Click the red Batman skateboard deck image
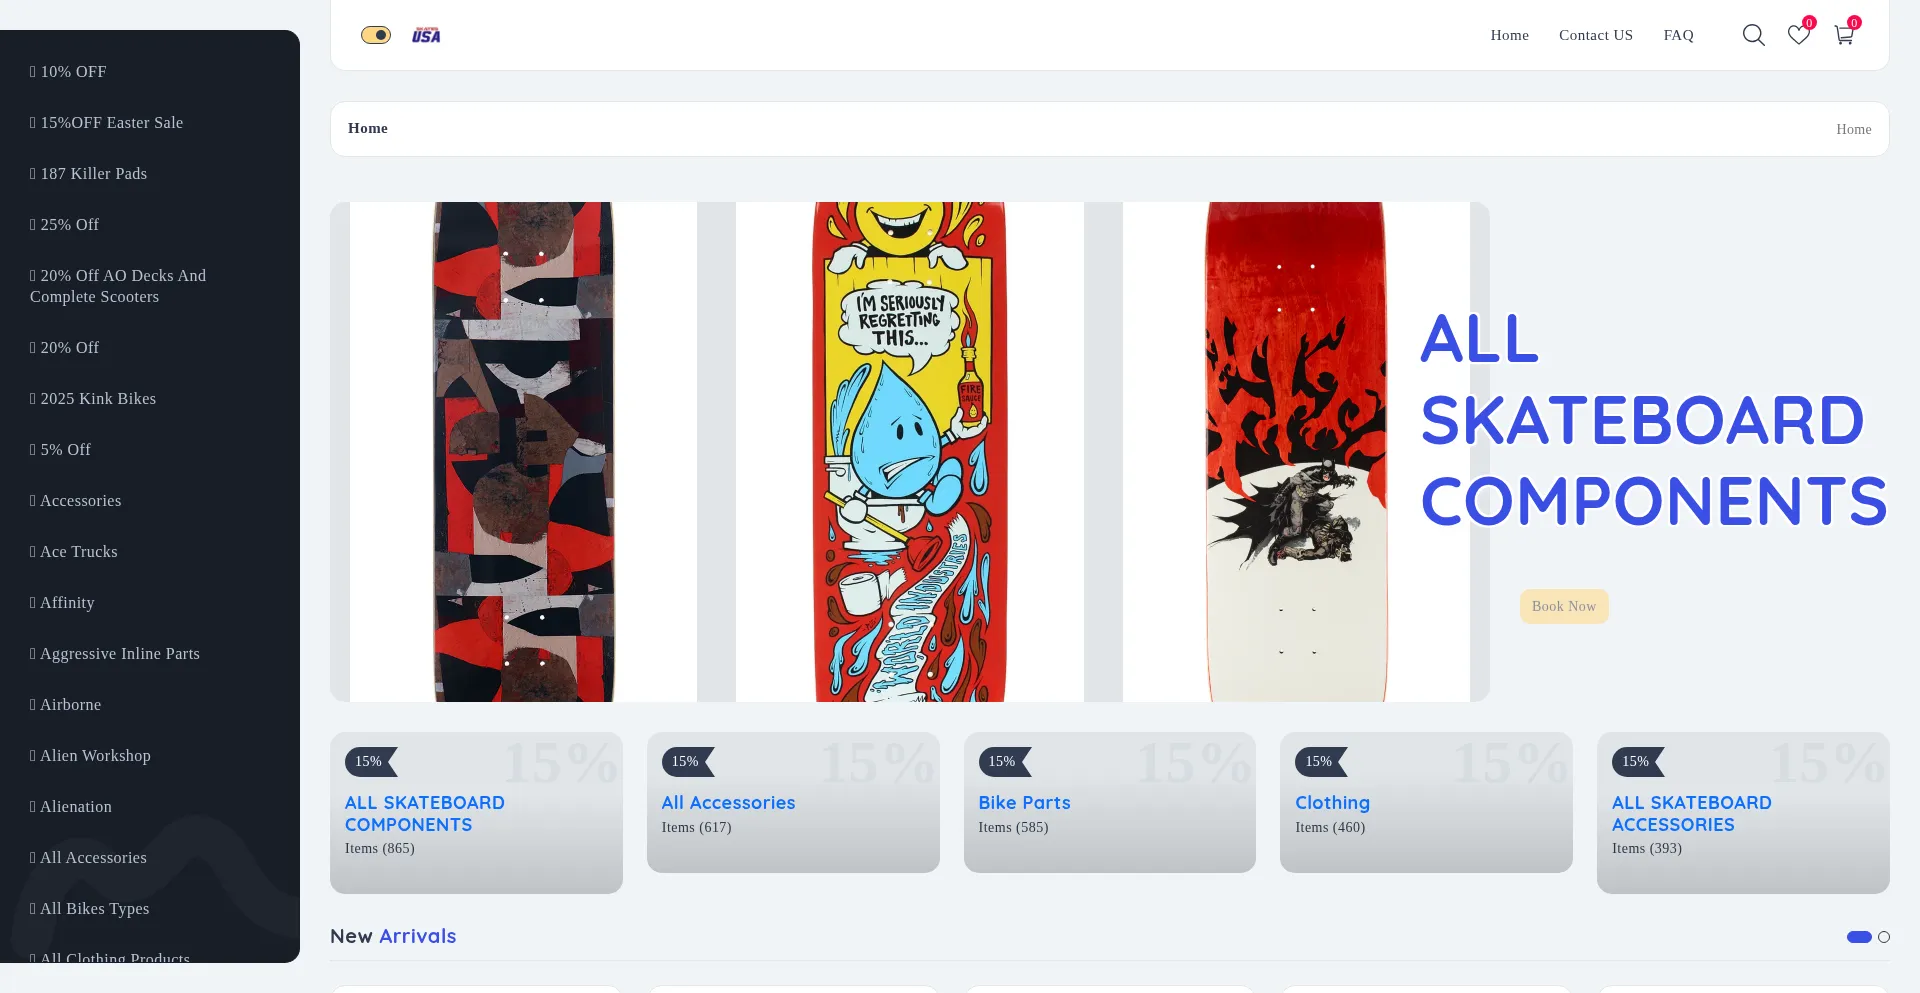This screenshot has width=1920, height=993. [x=1296, y=452]
